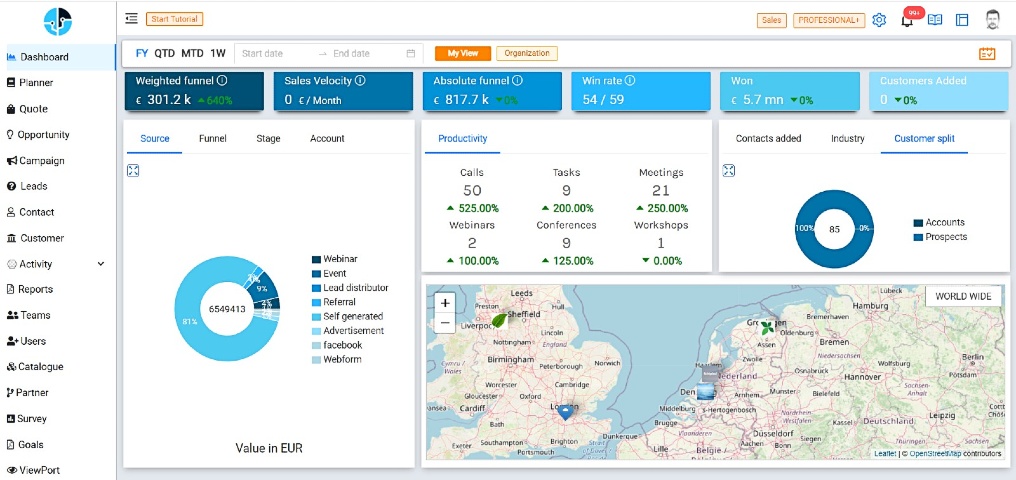This screenshot has width=1016, height=480.
Task: Select the Productivity tab
Action: coord(463,138)
